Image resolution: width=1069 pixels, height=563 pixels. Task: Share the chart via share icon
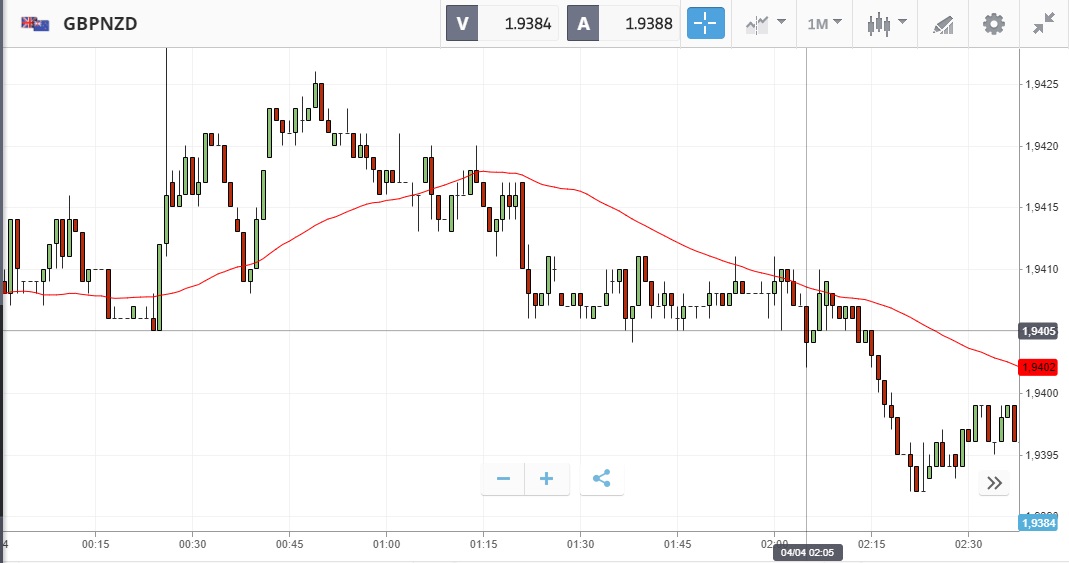click(601, 479)
